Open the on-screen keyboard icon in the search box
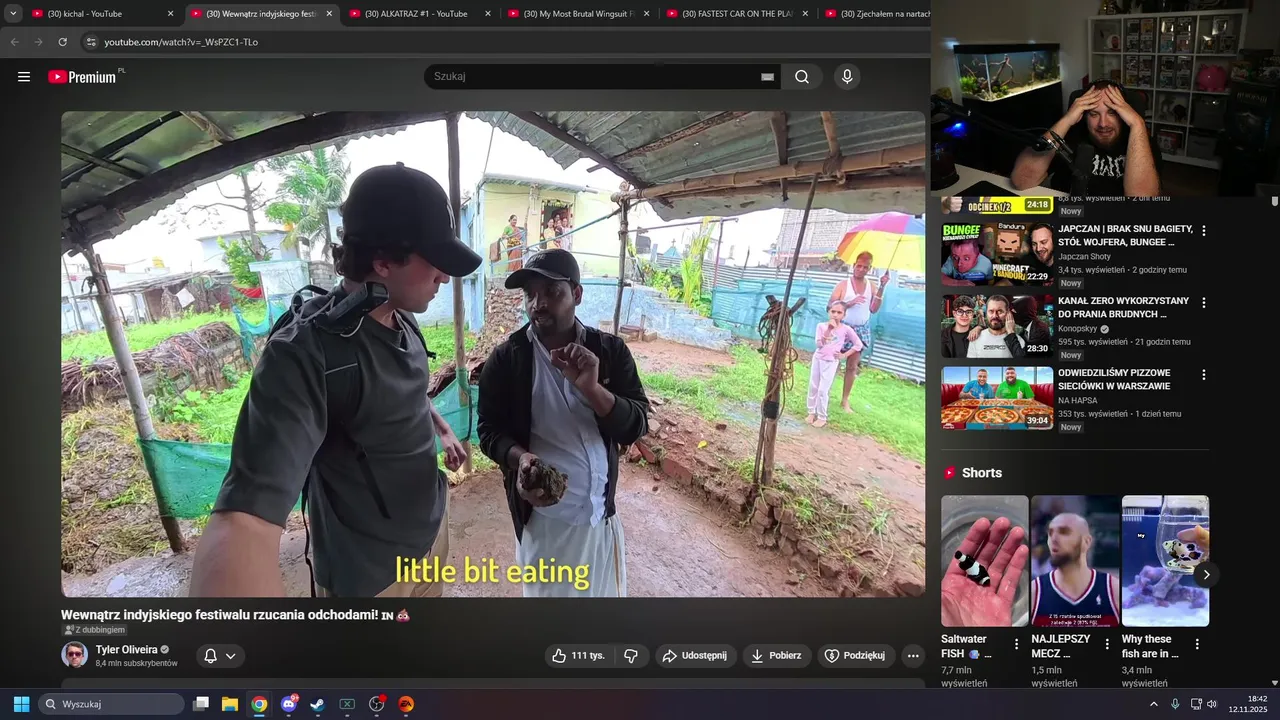 point(767,77)
